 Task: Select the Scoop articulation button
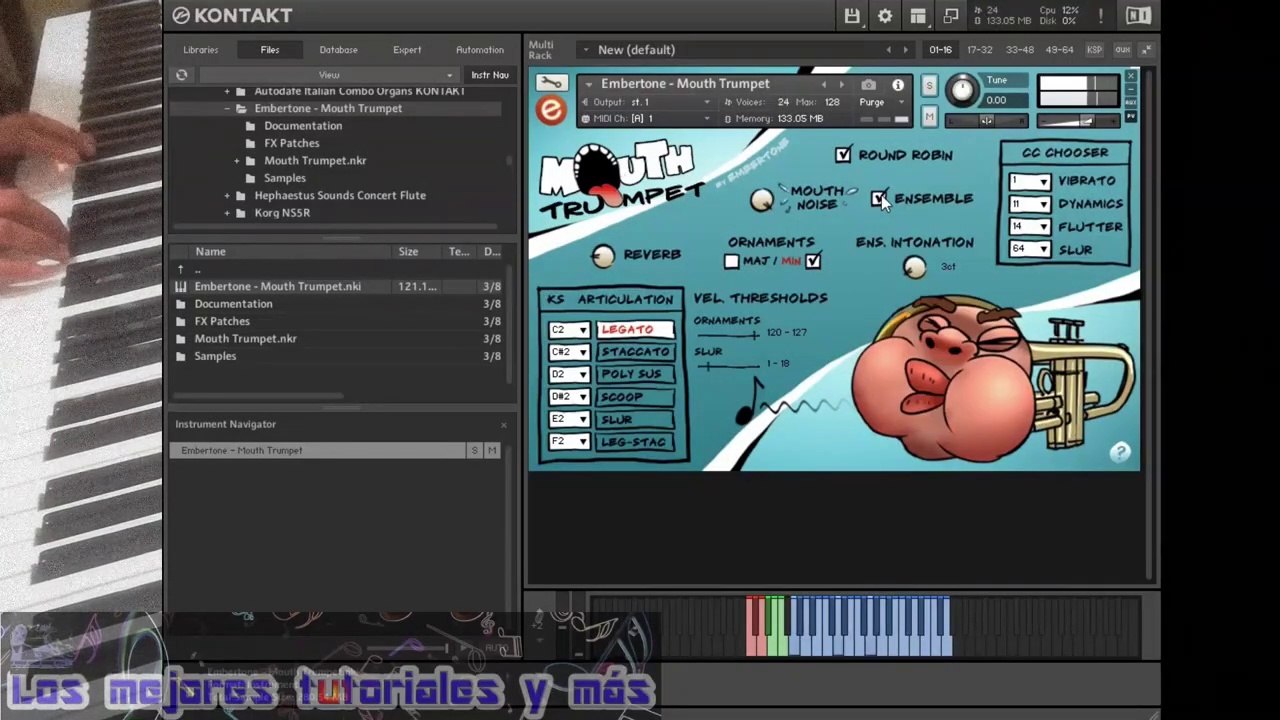[635, 397]
